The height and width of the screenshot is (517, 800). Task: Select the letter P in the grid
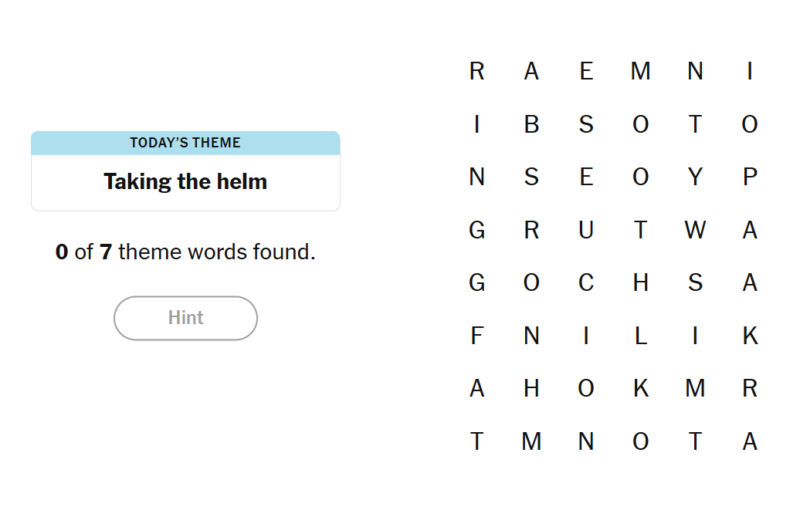(x=750, y=177)
